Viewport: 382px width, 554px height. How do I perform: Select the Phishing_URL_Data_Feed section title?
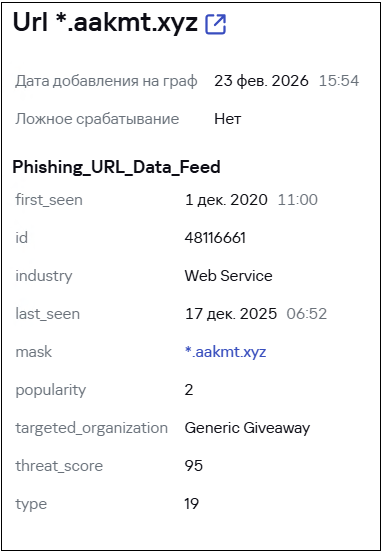(x=117, y=167)
